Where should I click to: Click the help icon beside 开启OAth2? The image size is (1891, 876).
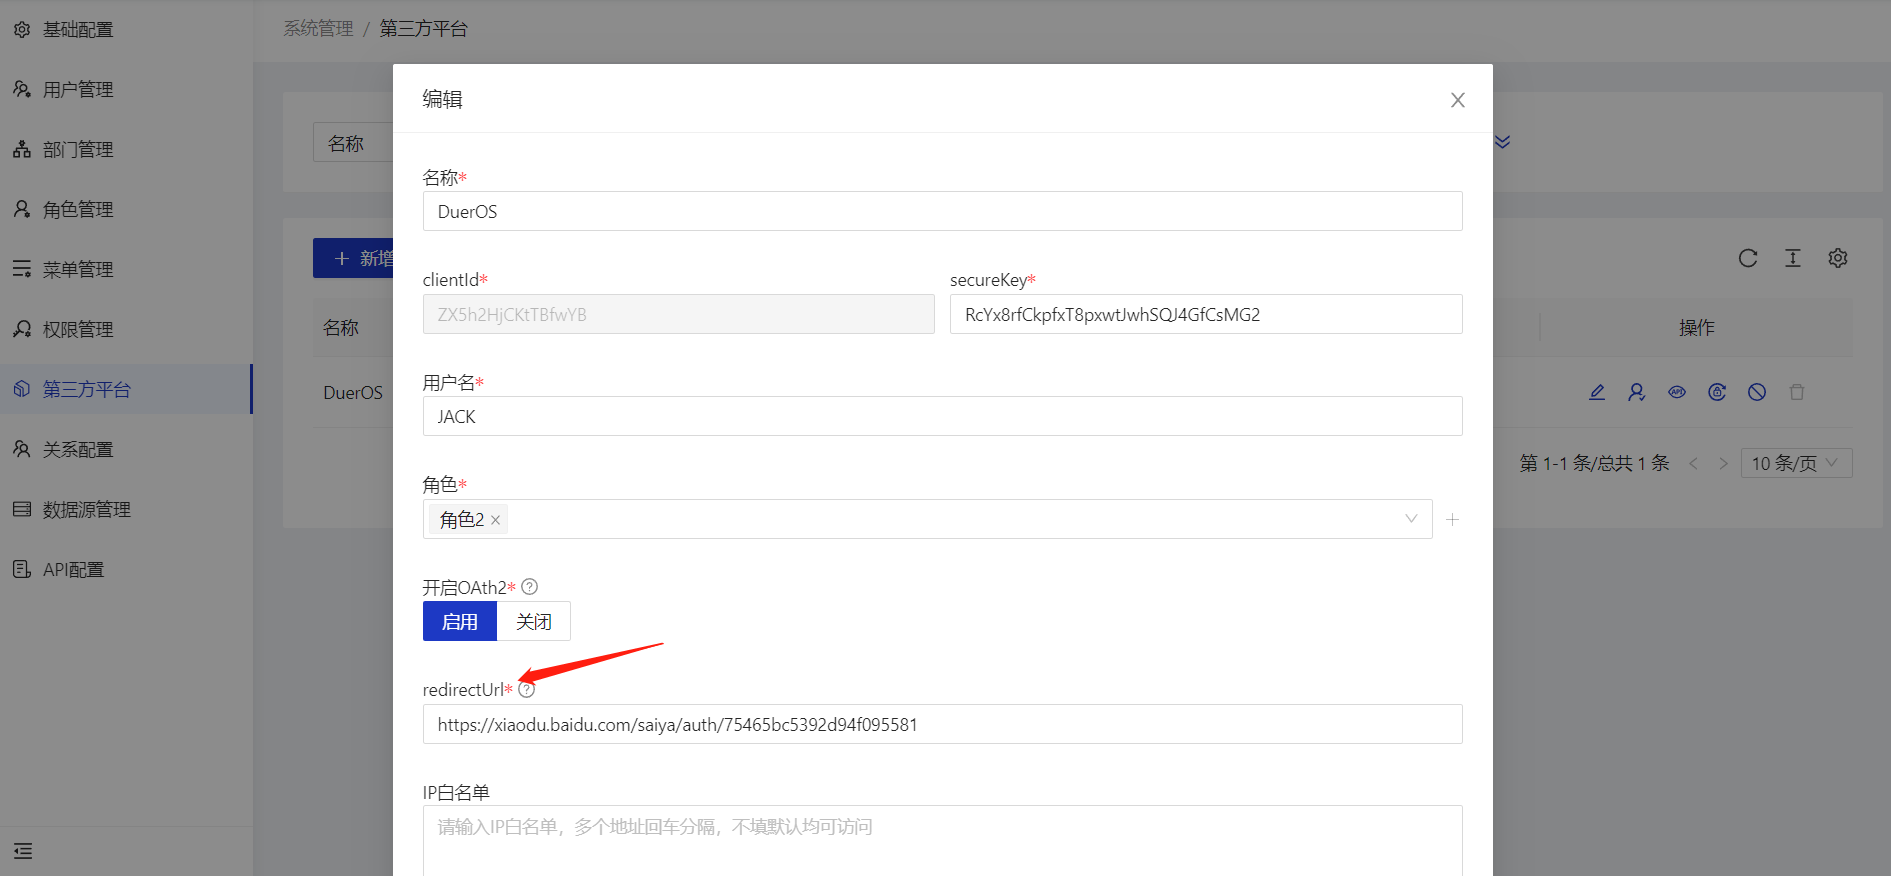[530, 587]
